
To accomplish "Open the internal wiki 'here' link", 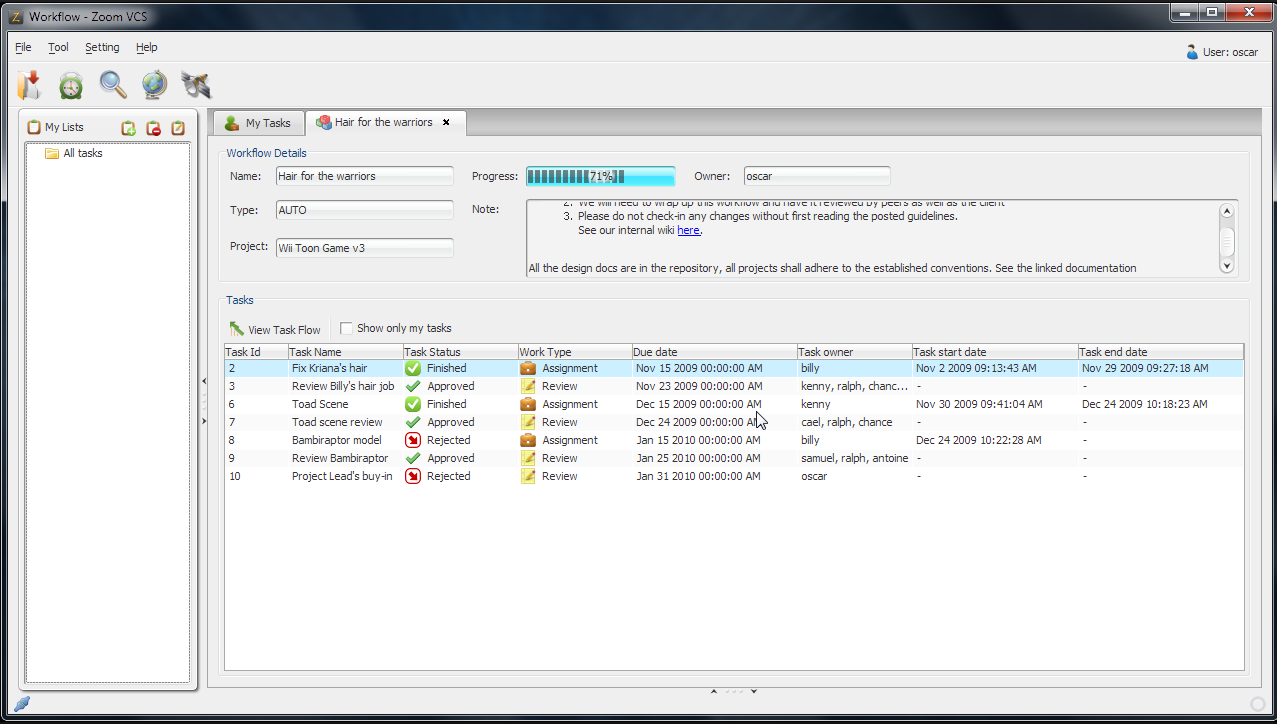I will (688, 230).
